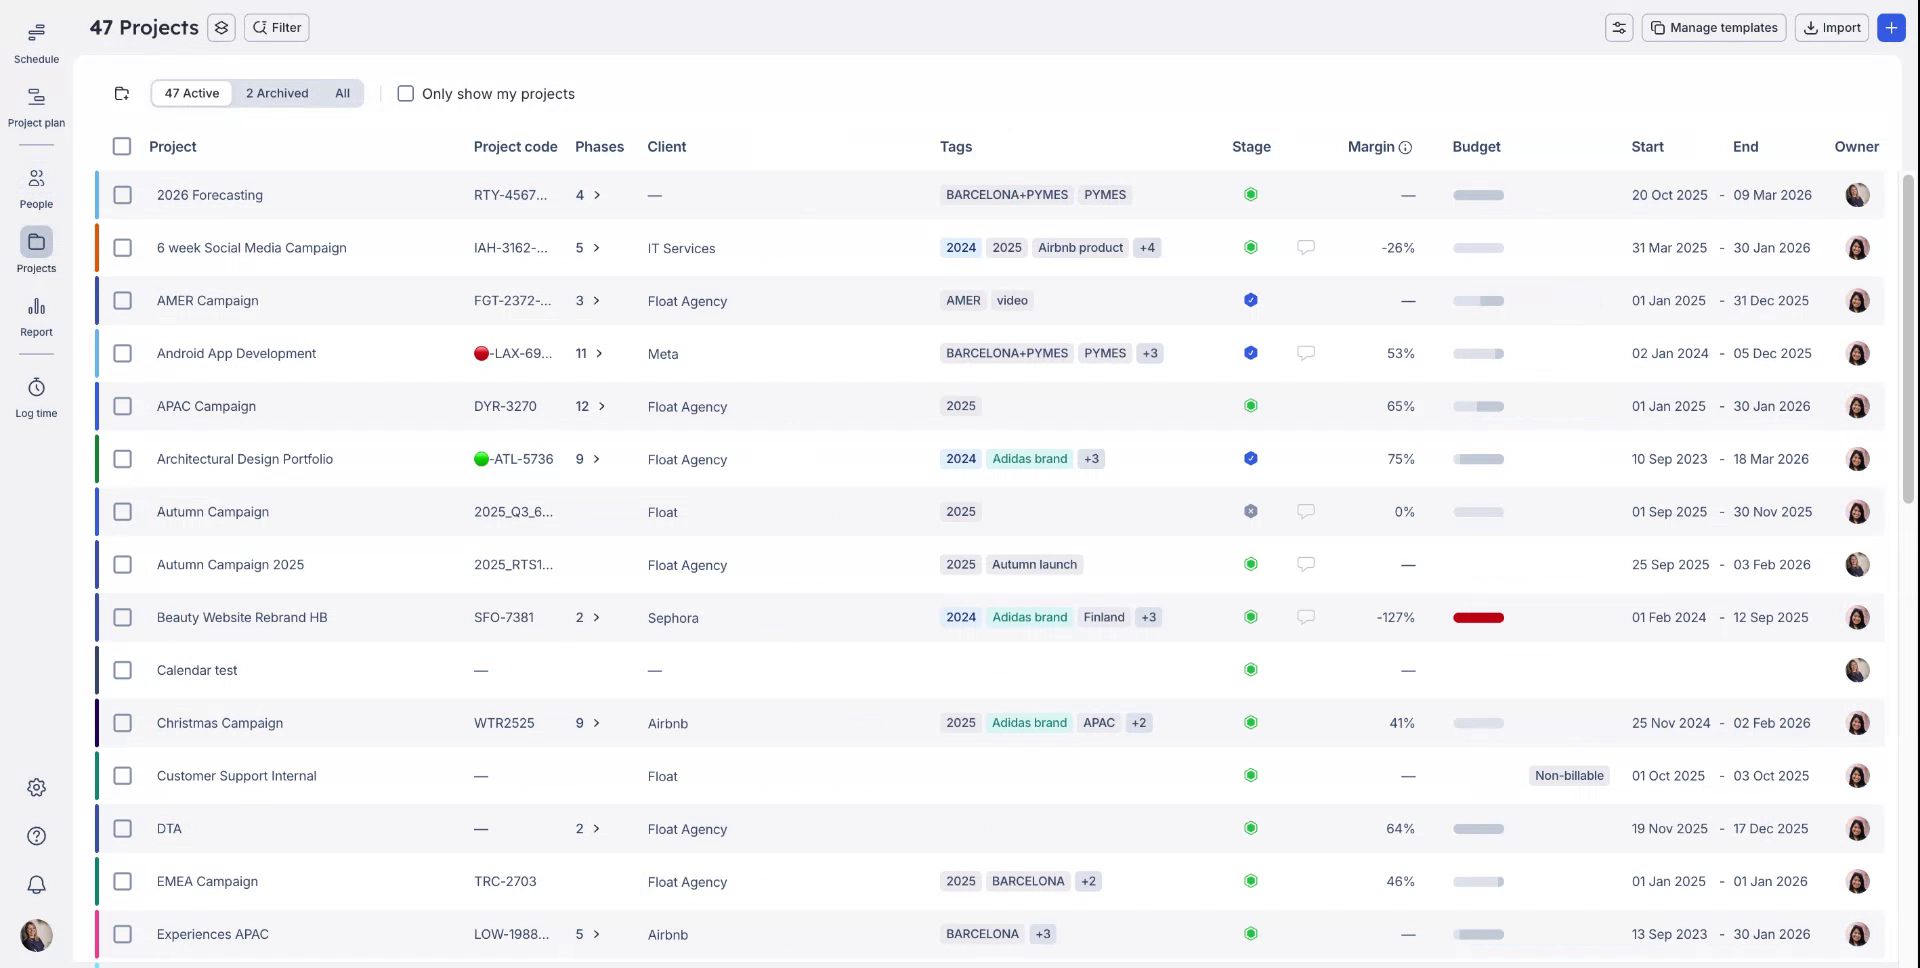
Task: Click the red budget bar for Beauty Website Rebrand HB
Action: [1478, 617]
